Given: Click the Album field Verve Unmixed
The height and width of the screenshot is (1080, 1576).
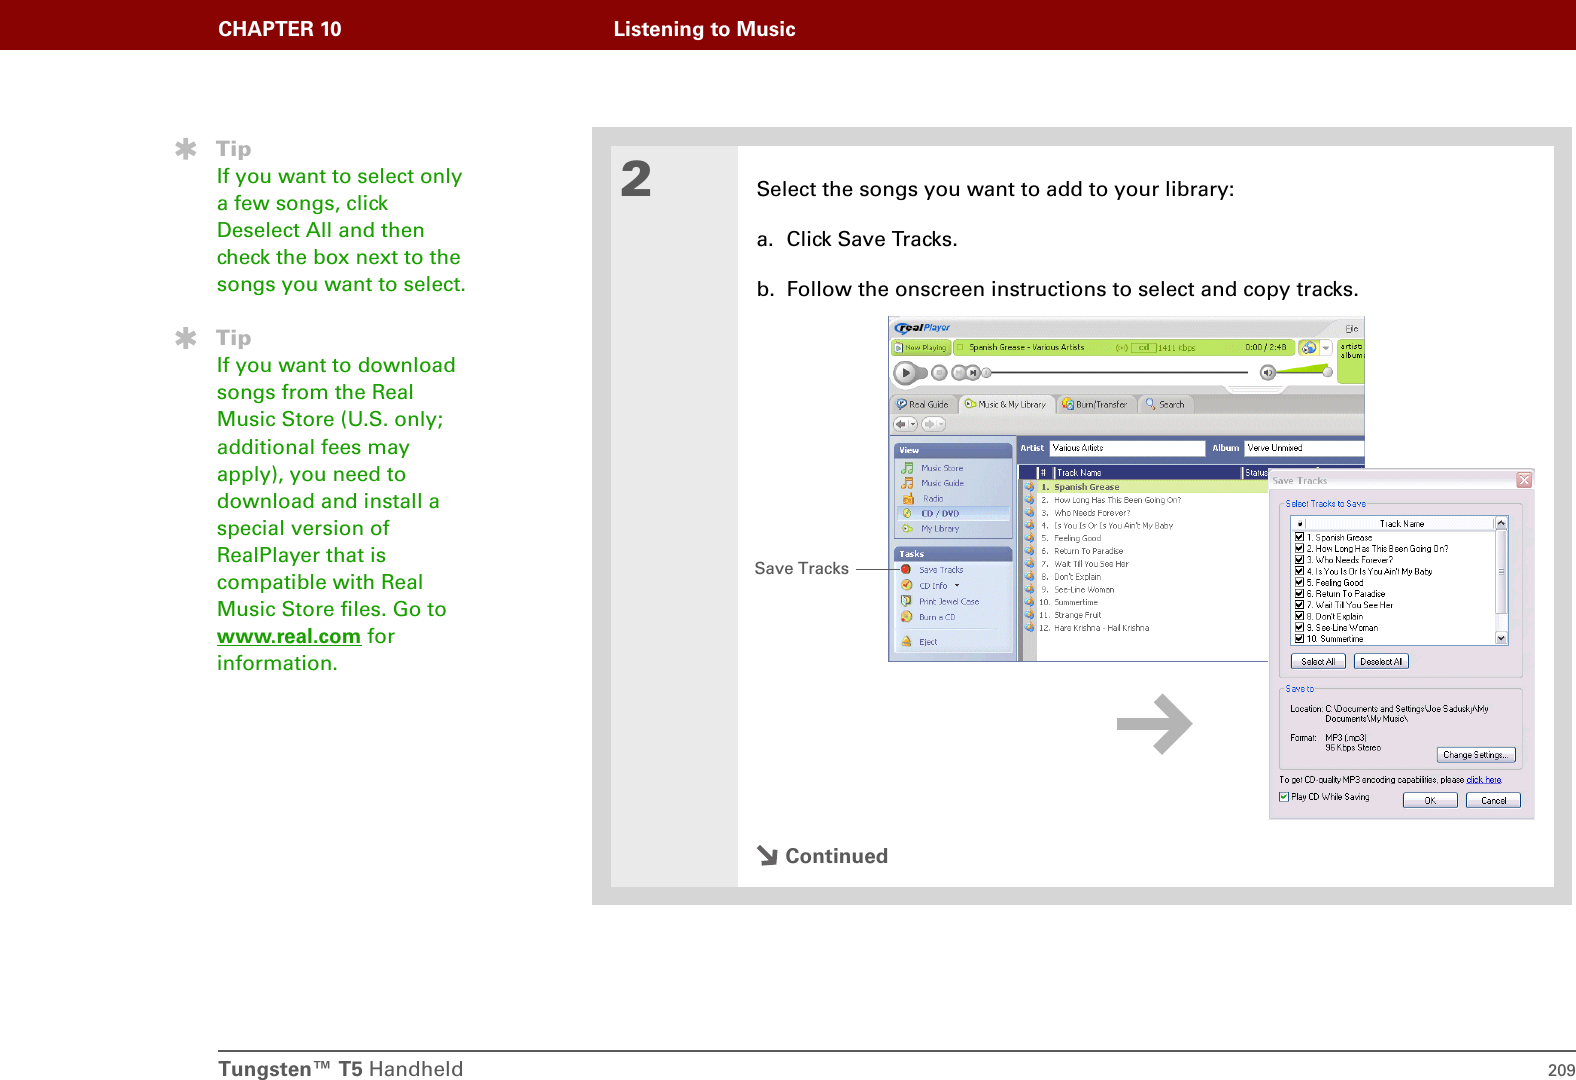Looking at the screenshot, I should [1304, 448].
